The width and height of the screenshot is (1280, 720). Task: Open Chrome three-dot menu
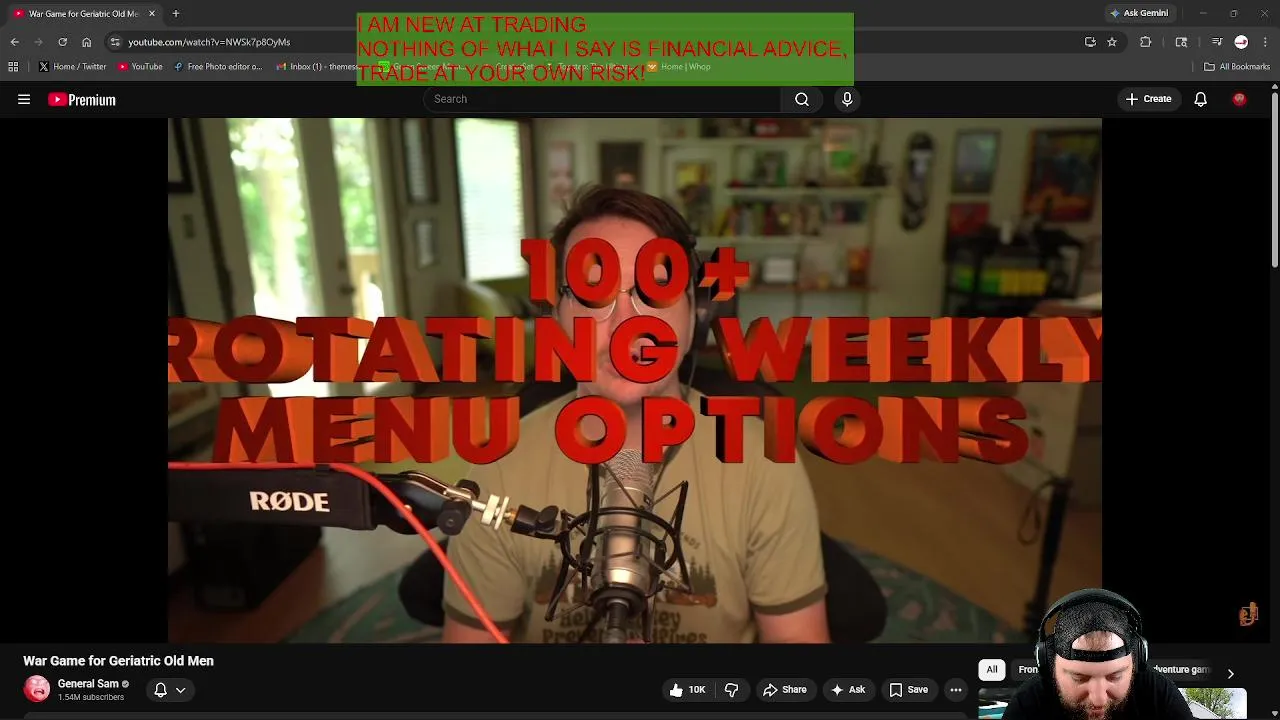point(1266,42)
